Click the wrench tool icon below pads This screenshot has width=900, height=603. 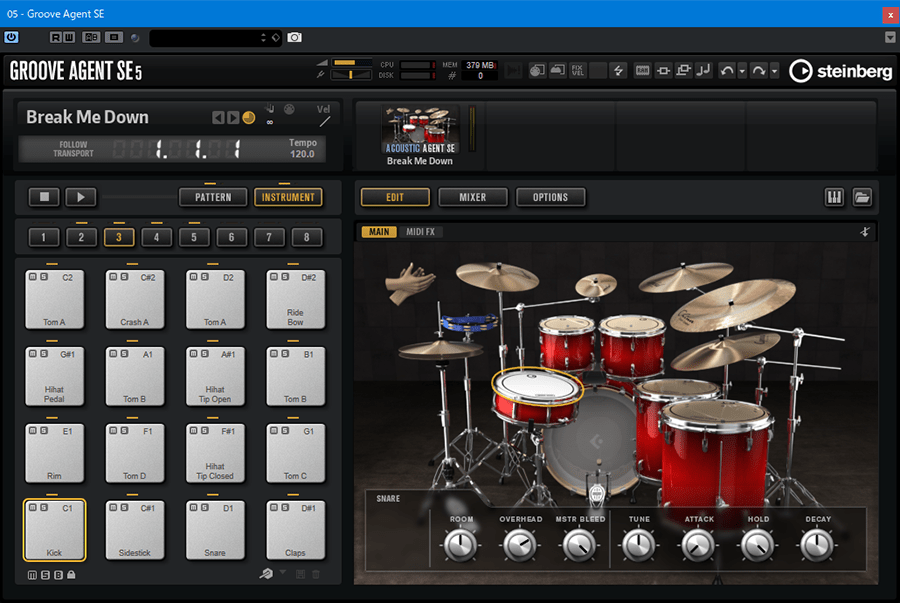coord(266,574)
